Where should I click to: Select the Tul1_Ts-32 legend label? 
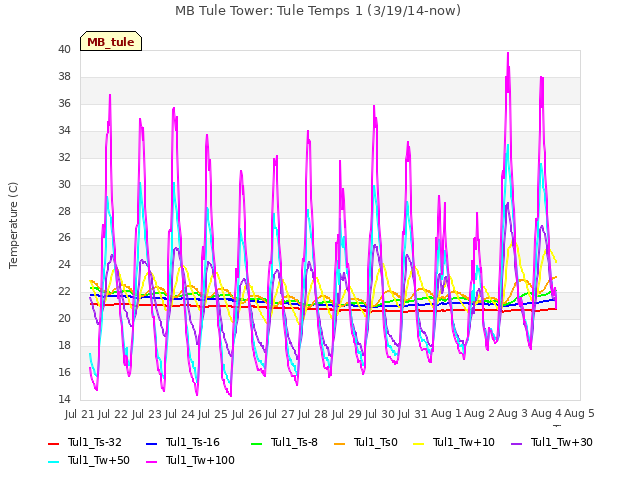[95, 442]
